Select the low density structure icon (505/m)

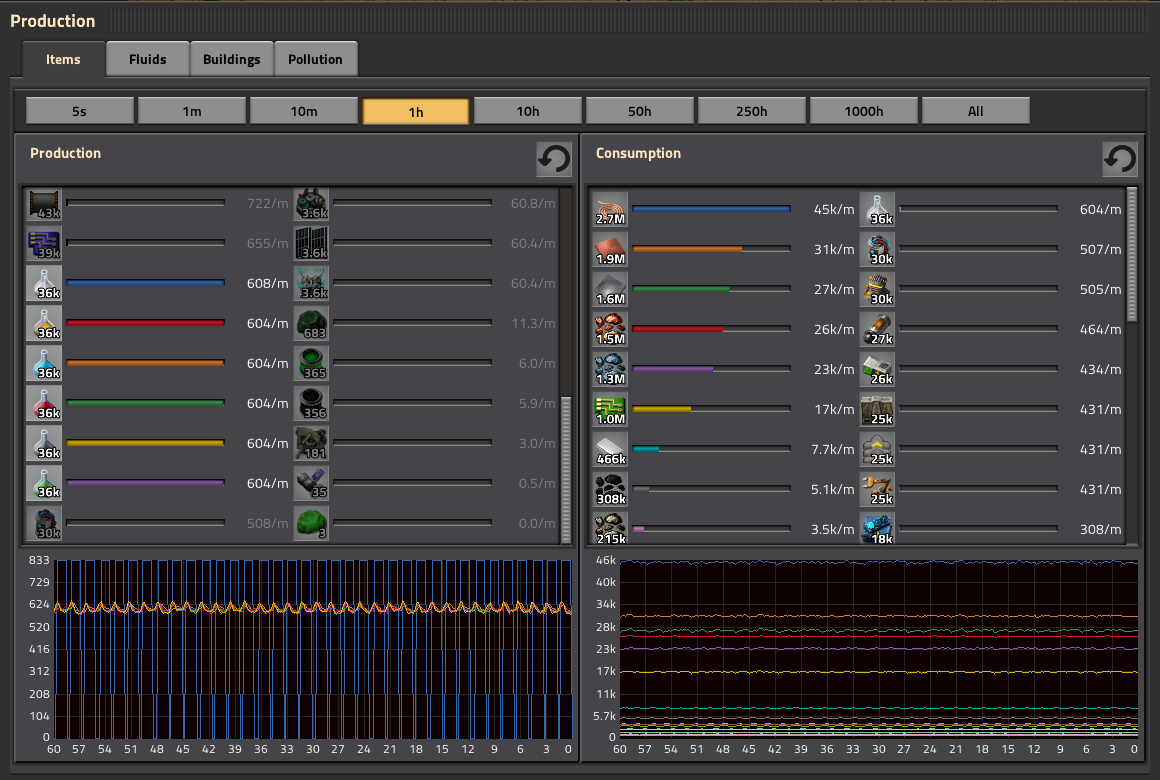point(877,289)
